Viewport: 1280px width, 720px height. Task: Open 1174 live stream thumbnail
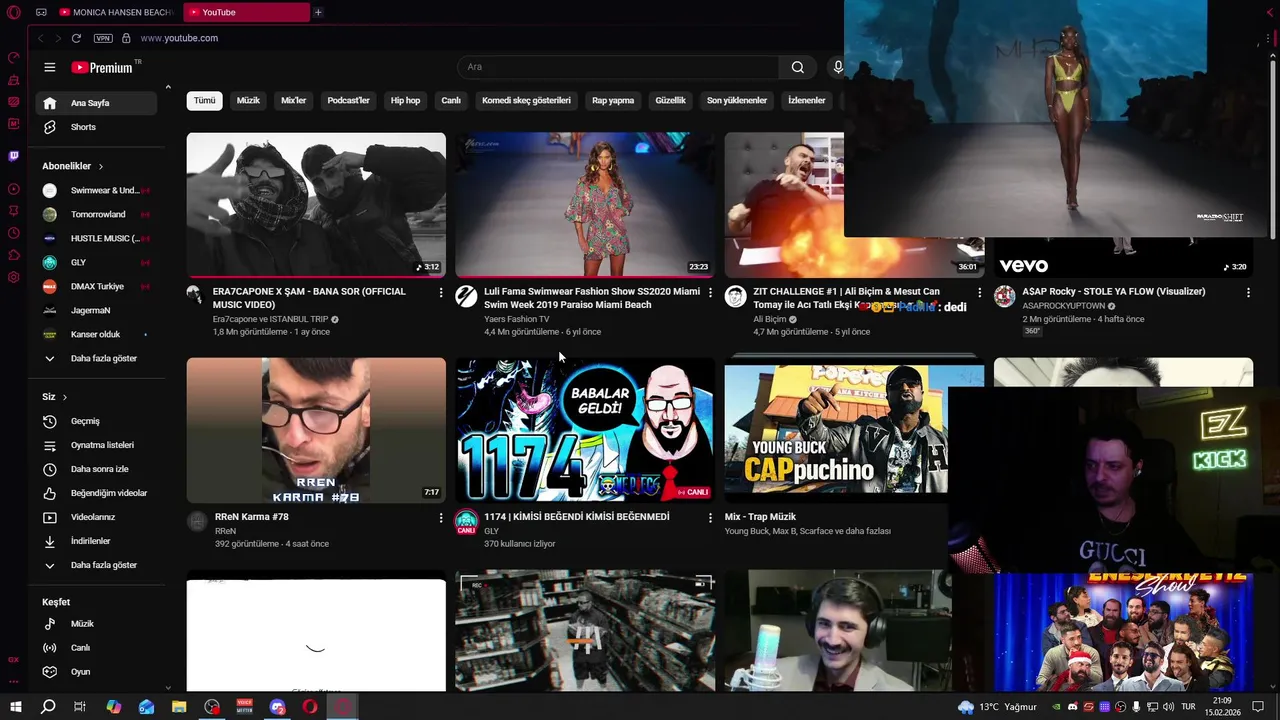click(x=585, y=430)
